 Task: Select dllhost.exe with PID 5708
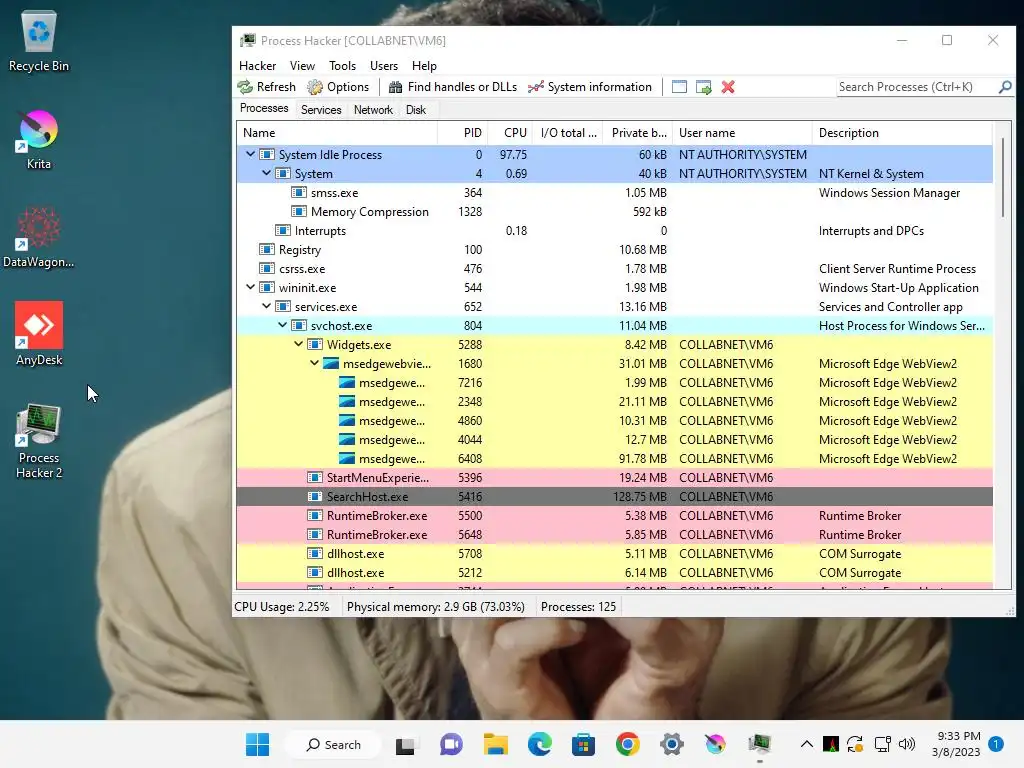615,553
